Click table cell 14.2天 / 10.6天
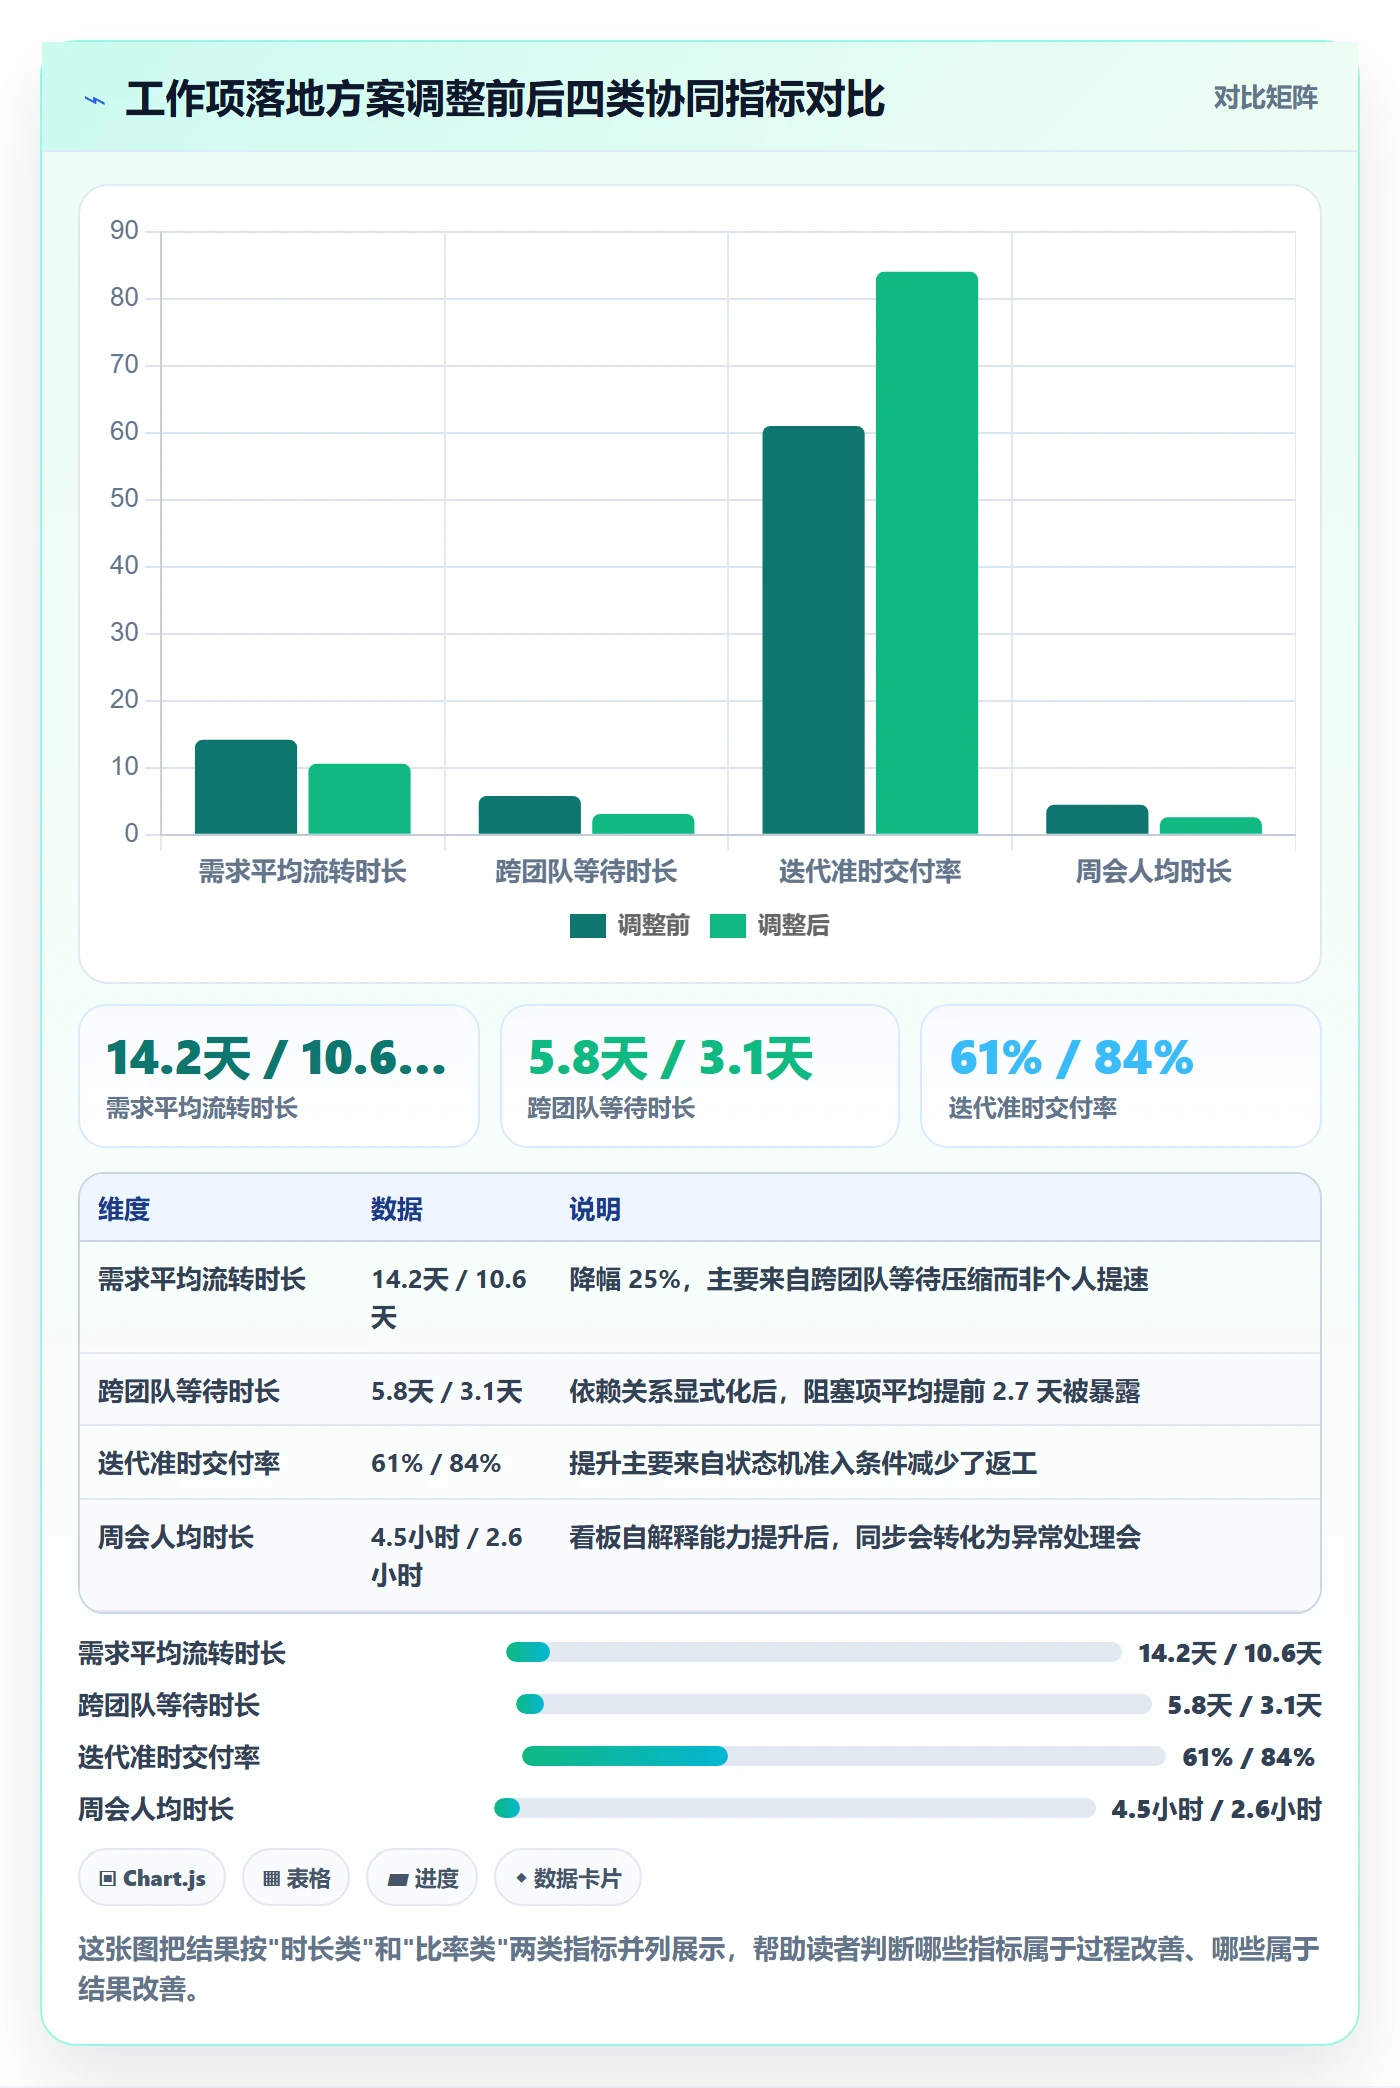 pos(449,1298)
